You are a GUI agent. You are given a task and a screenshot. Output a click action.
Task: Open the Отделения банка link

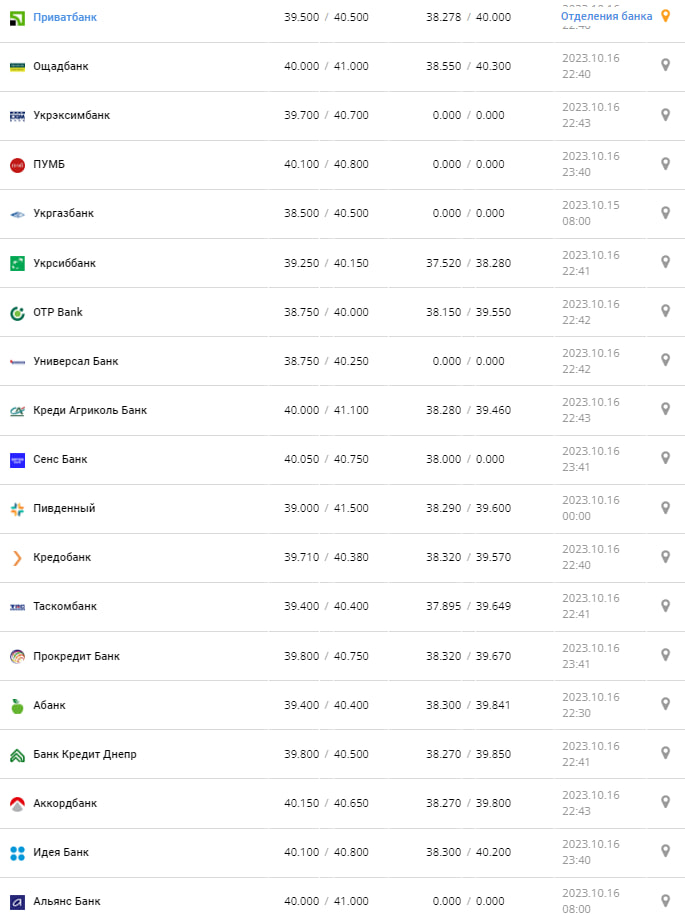606,16
